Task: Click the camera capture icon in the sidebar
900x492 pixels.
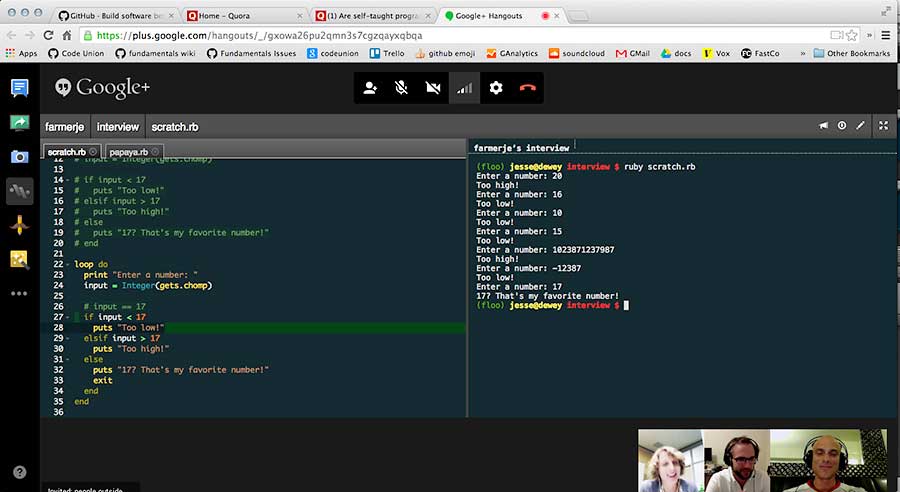Action: pyautogui.click(x=19, y=156)
